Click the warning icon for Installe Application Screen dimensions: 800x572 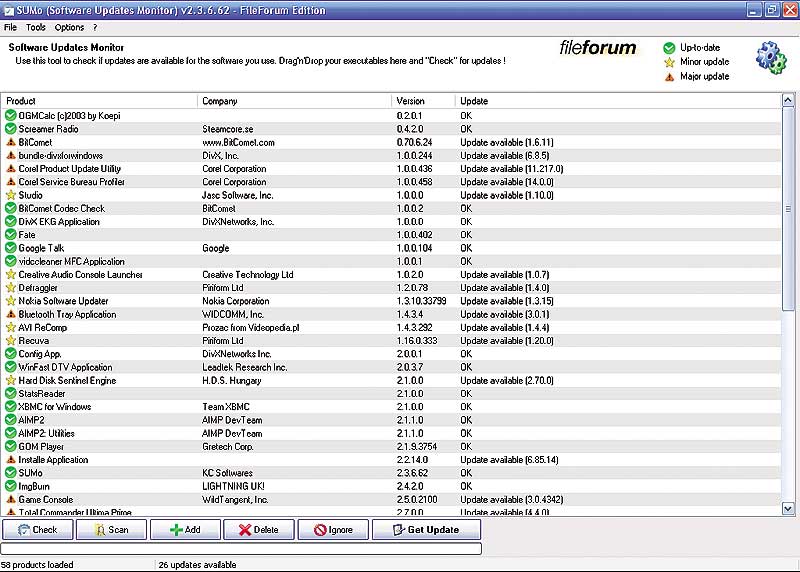pos(11,460)
